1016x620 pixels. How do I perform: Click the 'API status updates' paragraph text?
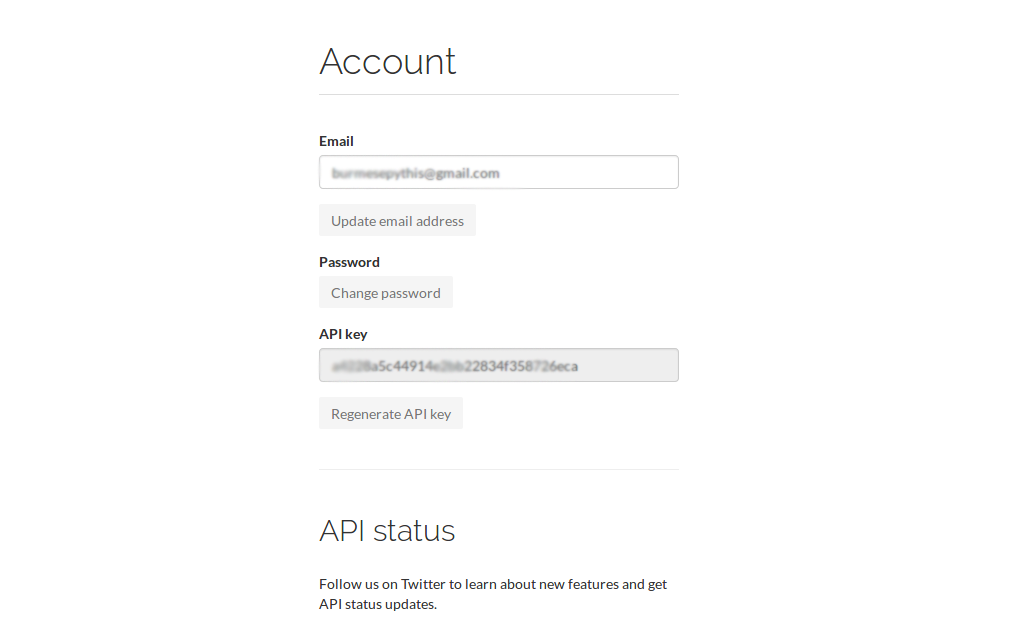click(378, 604)
